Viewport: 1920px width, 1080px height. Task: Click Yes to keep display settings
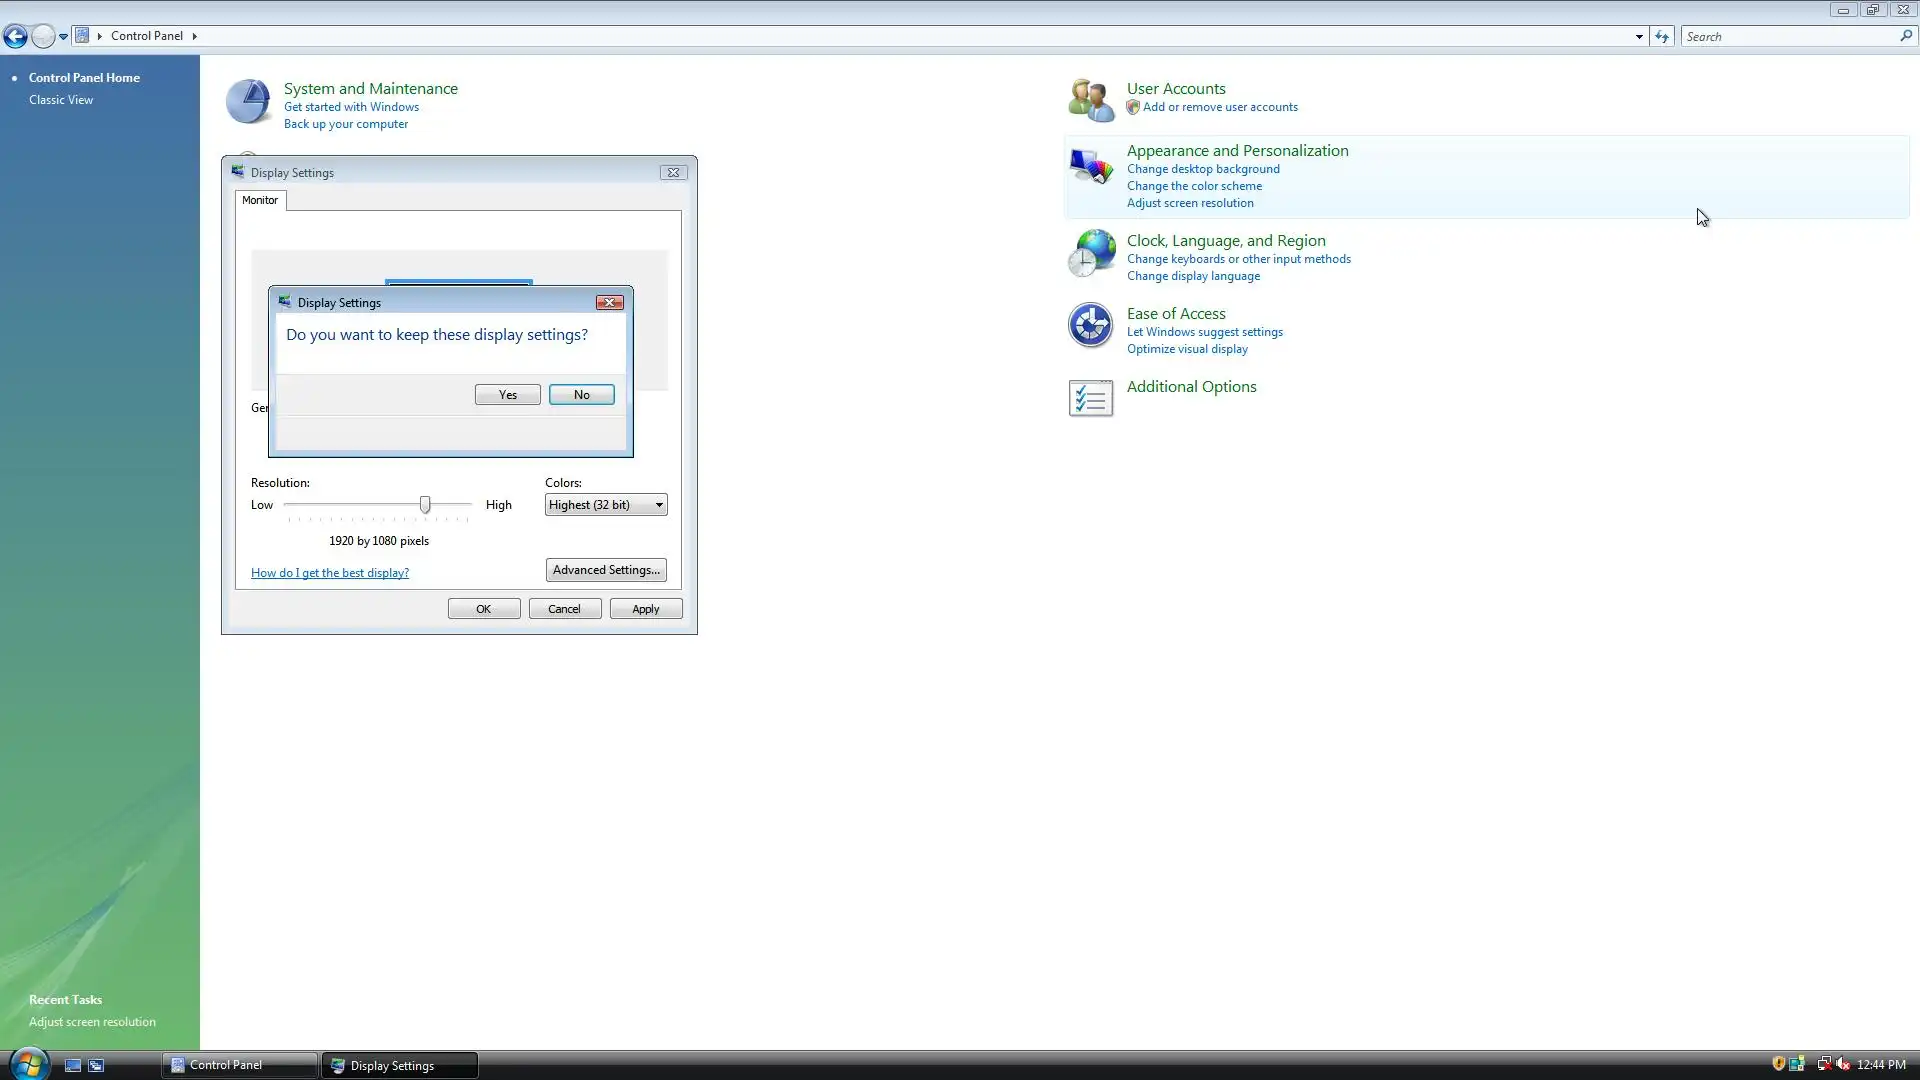[x=507, y=395]
